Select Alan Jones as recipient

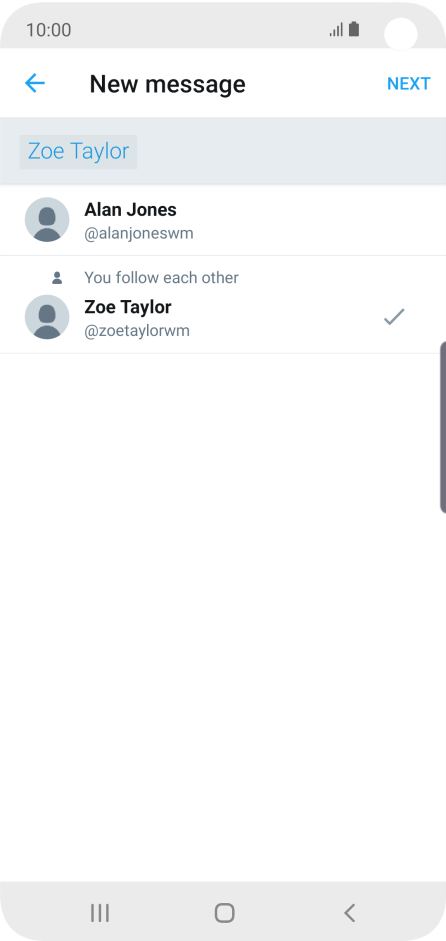coord(223,220)
